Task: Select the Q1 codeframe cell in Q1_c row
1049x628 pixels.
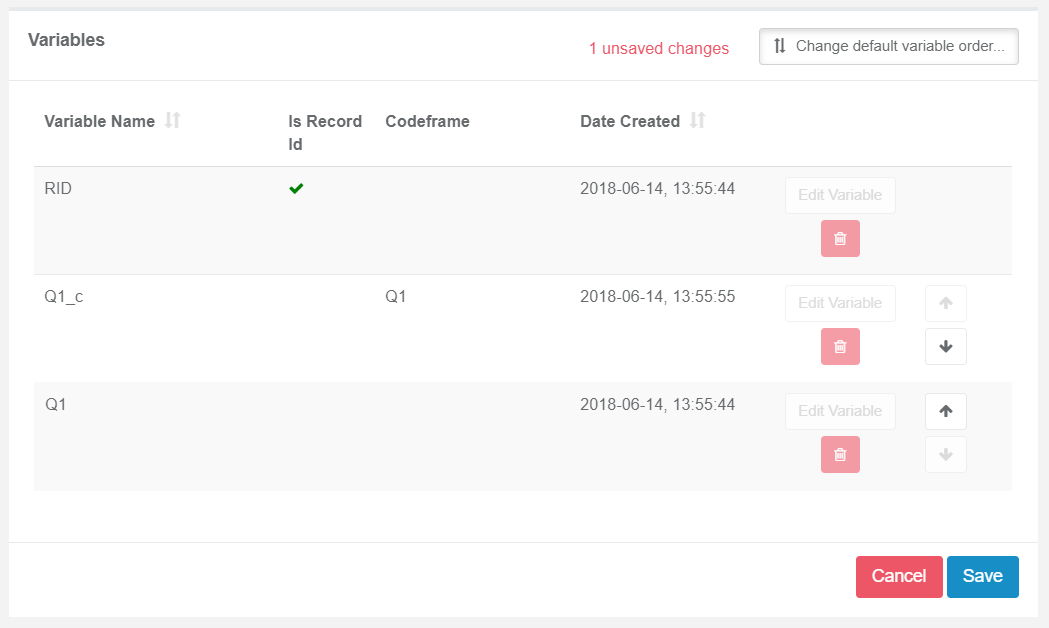Action: point(396,296)
